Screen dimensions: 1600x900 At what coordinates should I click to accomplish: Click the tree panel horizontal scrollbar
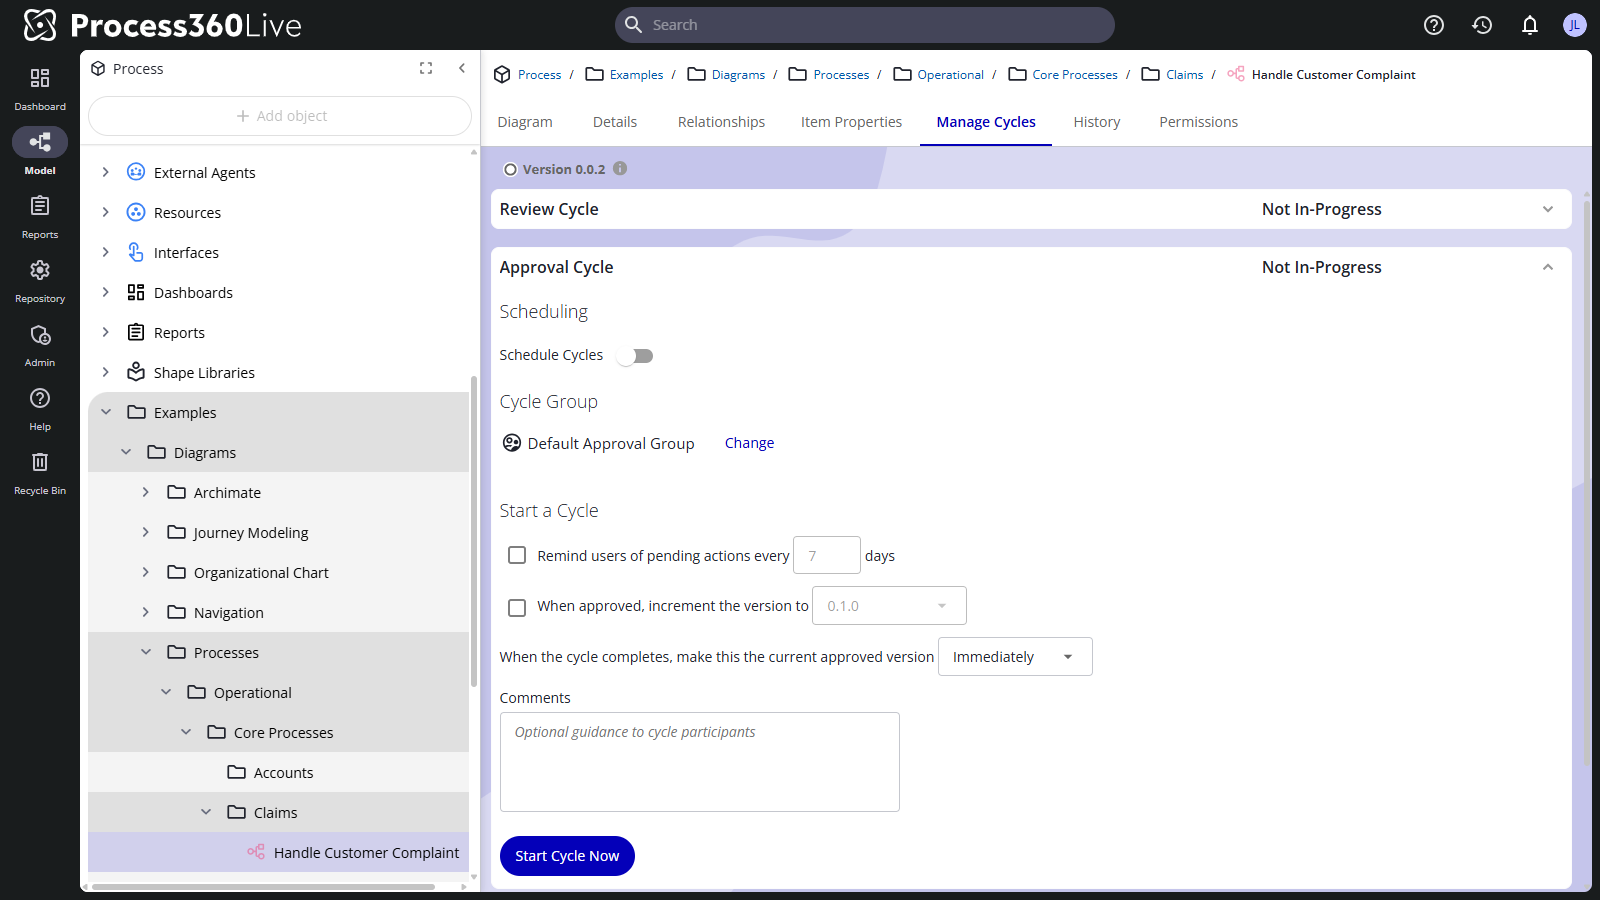pos(263,886)
